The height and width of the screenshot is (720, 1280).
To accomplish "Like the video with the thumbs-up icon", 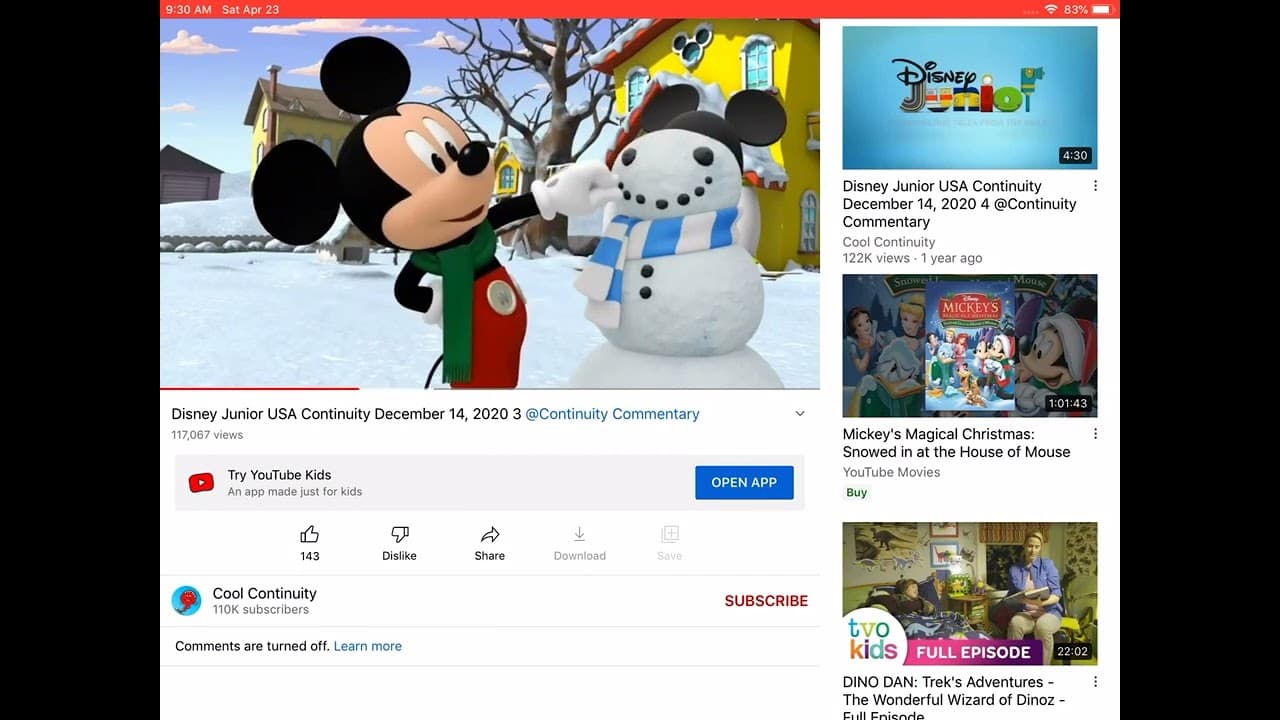I will pos(310,534).
